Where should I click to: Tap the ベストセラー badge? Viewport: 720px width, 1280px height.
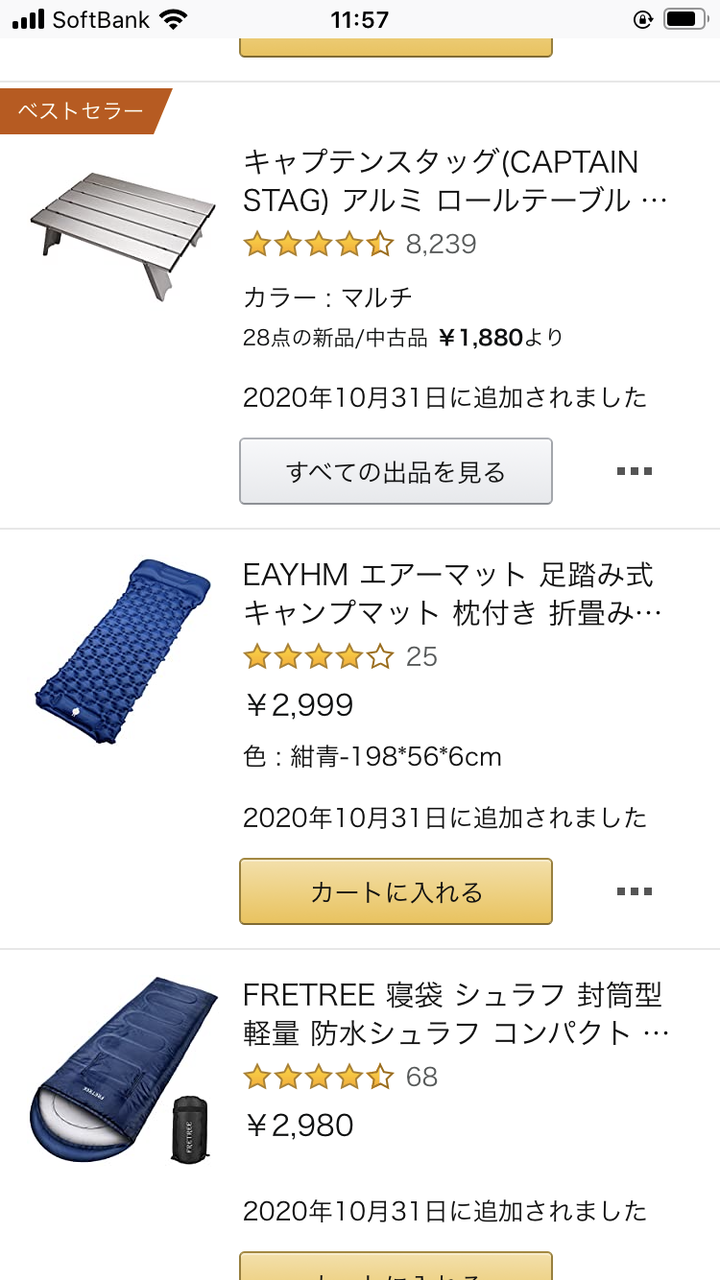(x=82, y=111)
